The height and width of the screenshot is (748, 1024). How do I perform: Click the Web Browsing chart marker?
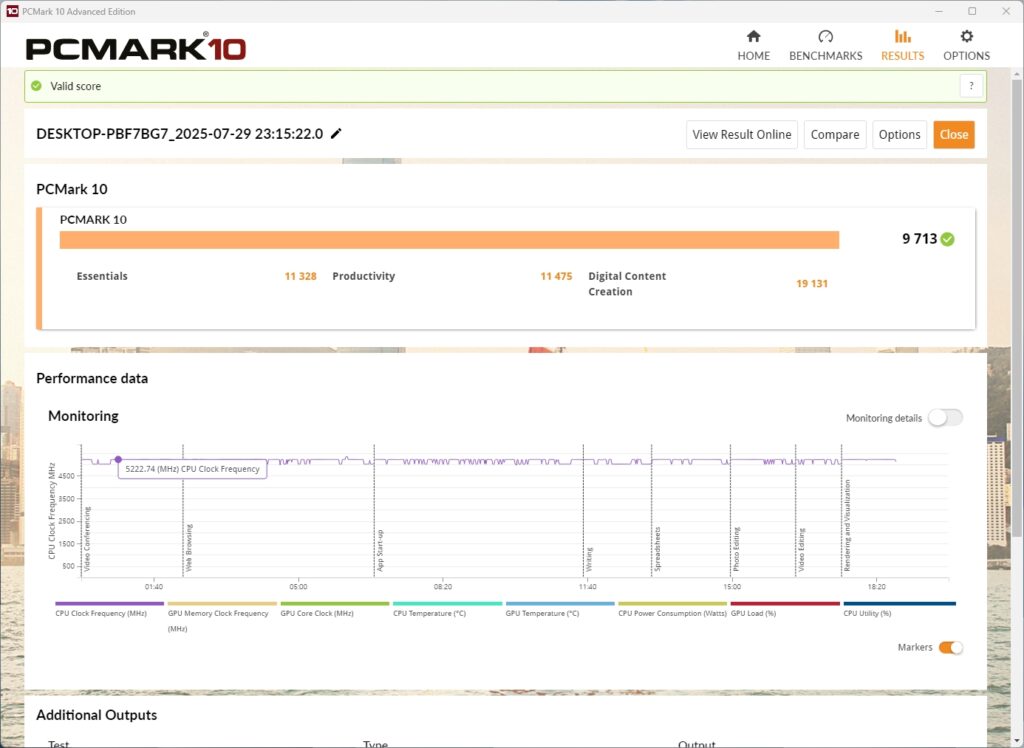coord(189,547)
